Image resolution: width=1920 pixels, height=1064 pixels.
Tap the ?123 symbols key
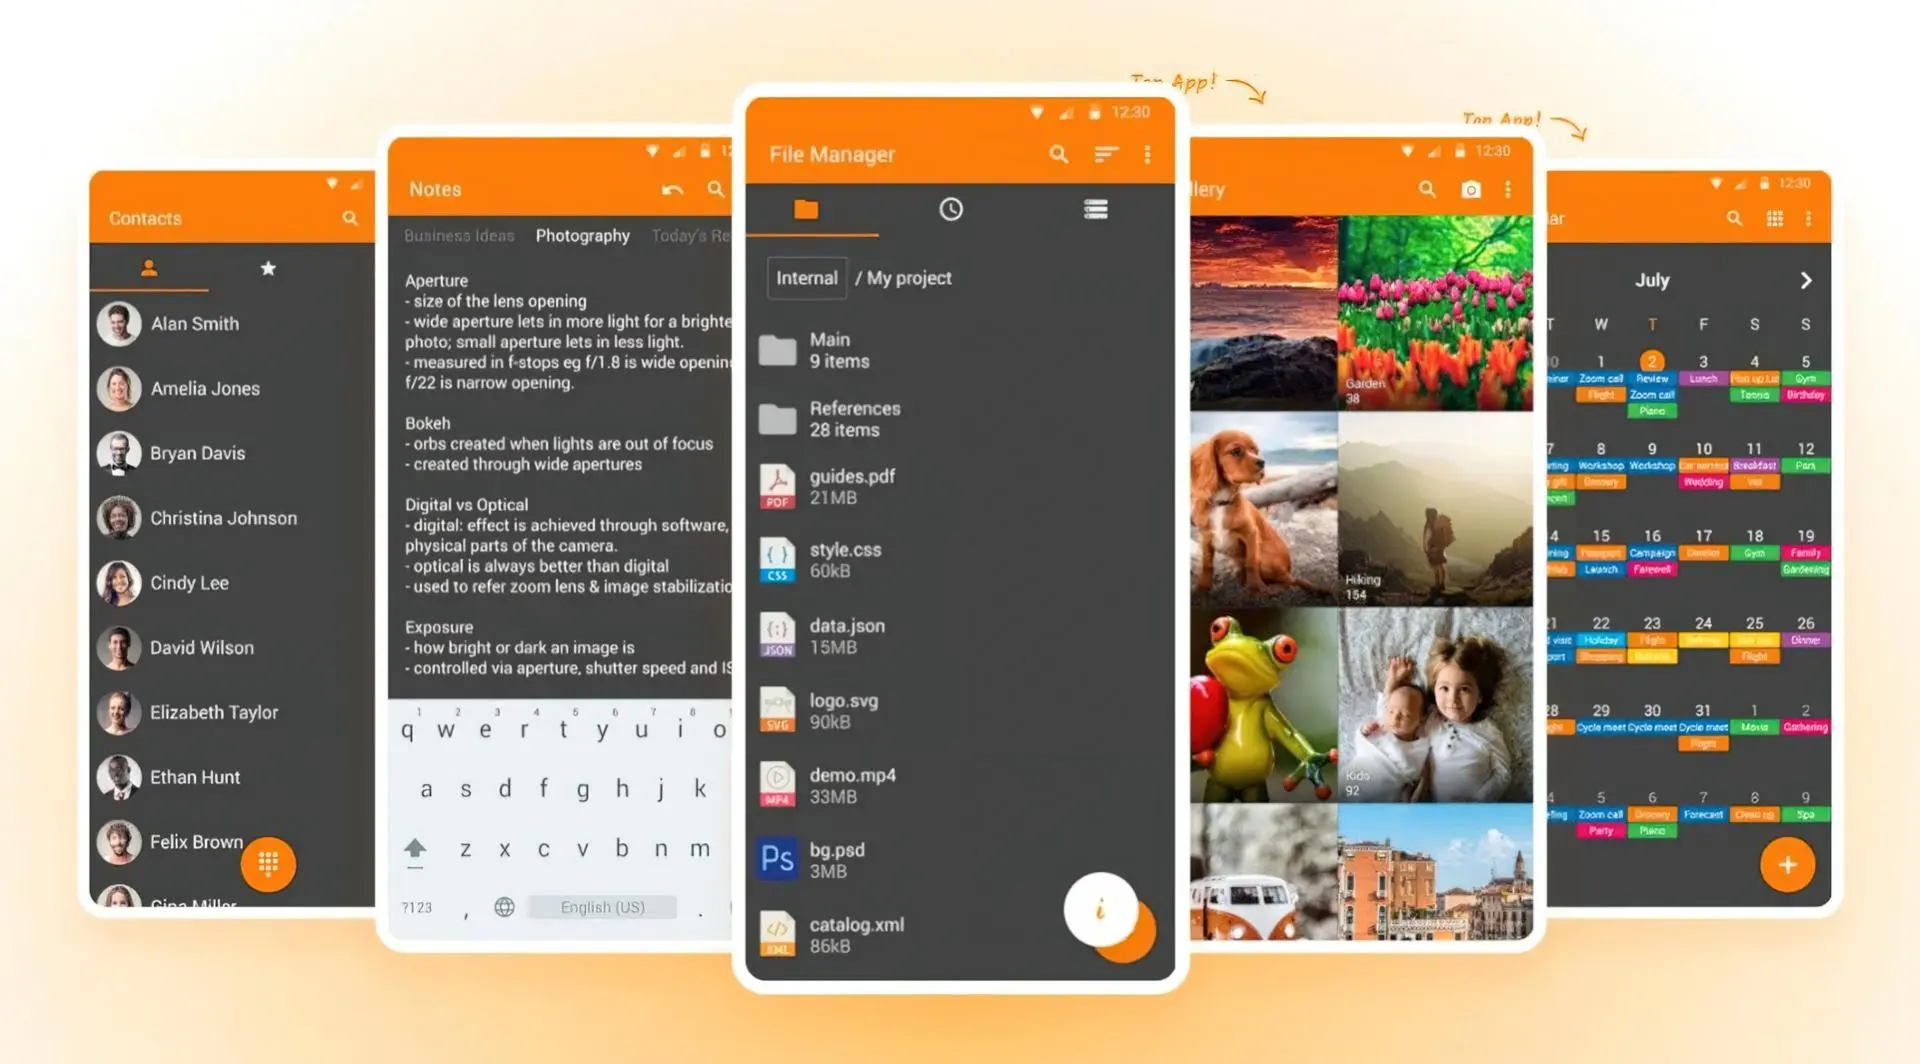coord(417,907)
